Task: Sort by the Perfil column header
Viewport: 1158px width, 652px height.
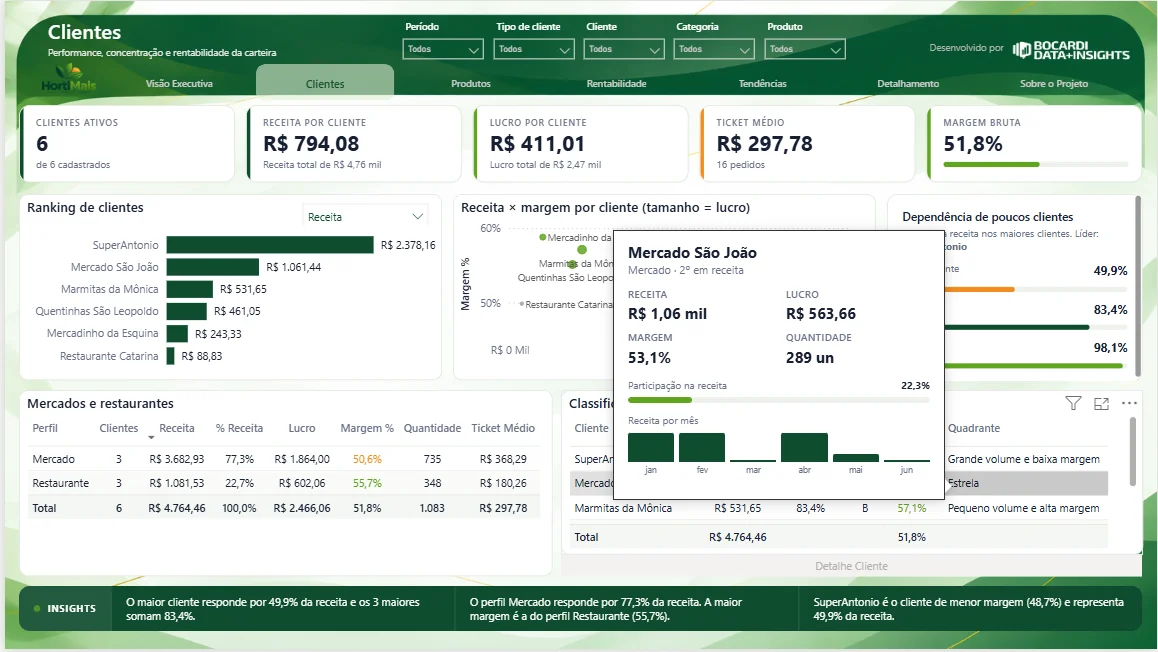Action: (45, 428)
